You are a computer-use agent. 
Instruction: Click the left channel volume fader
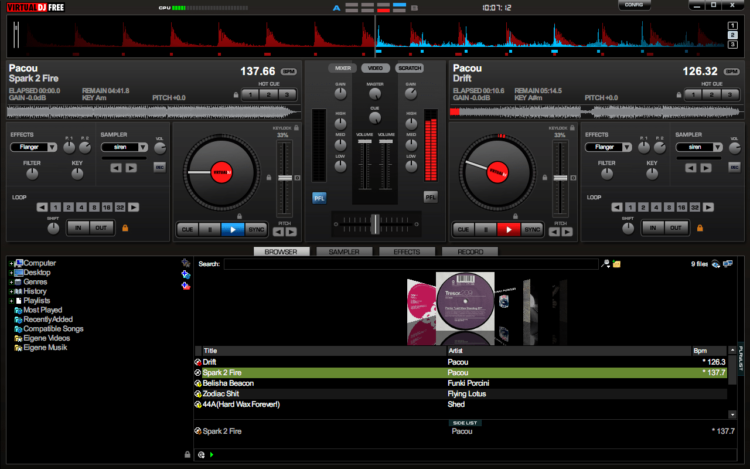[x=364, y=142]
